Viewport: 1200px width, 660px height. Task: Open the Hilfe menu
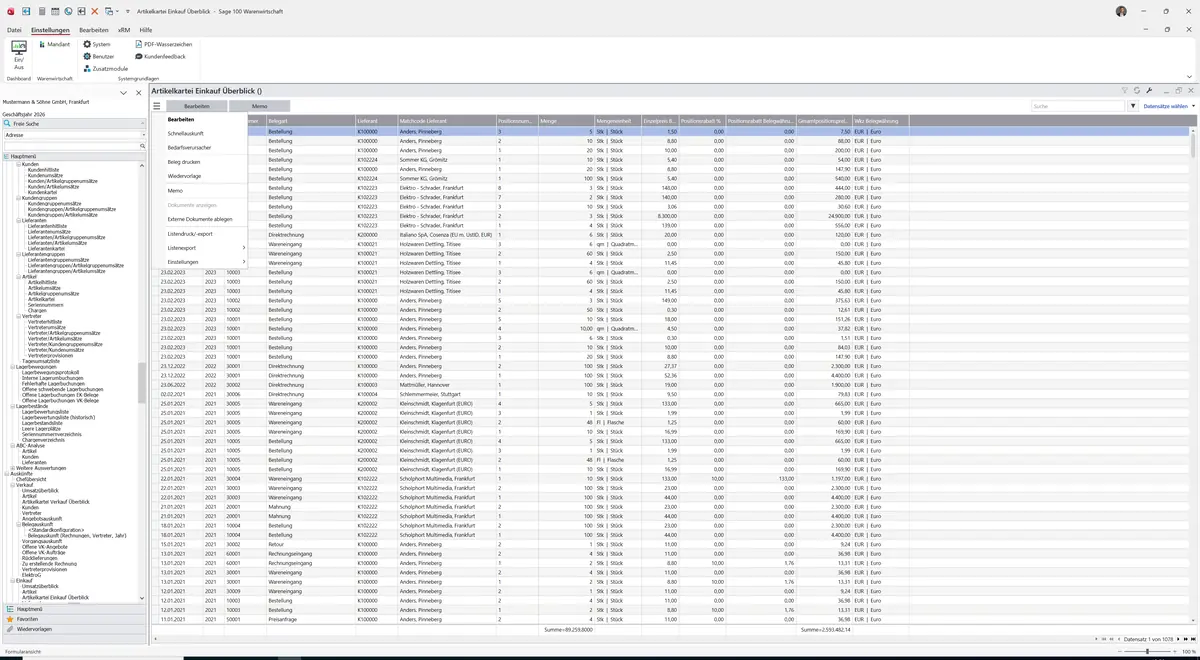(x=146, y=30)
